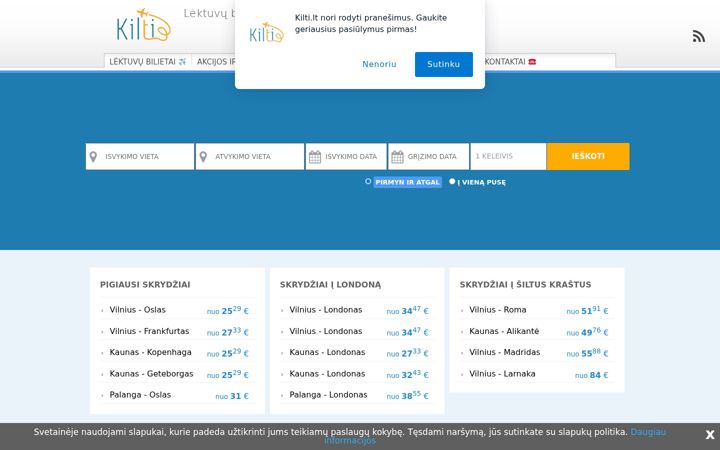Click the Kilti logo in header
The image size is (720, 450).
coord(144,25)
